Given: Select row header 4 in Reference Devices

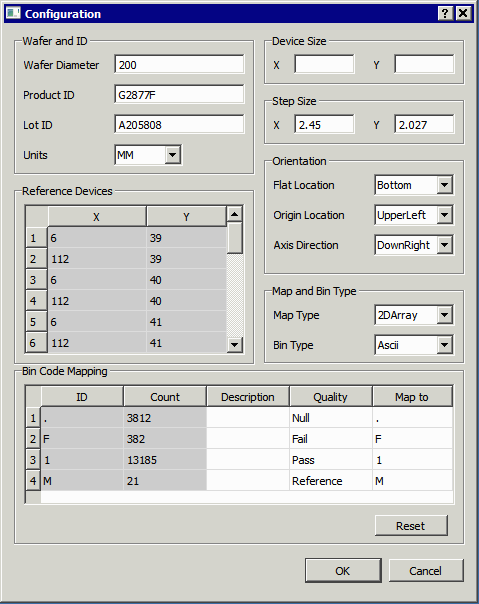Looking at the screenshot, I should pos(37,300).
